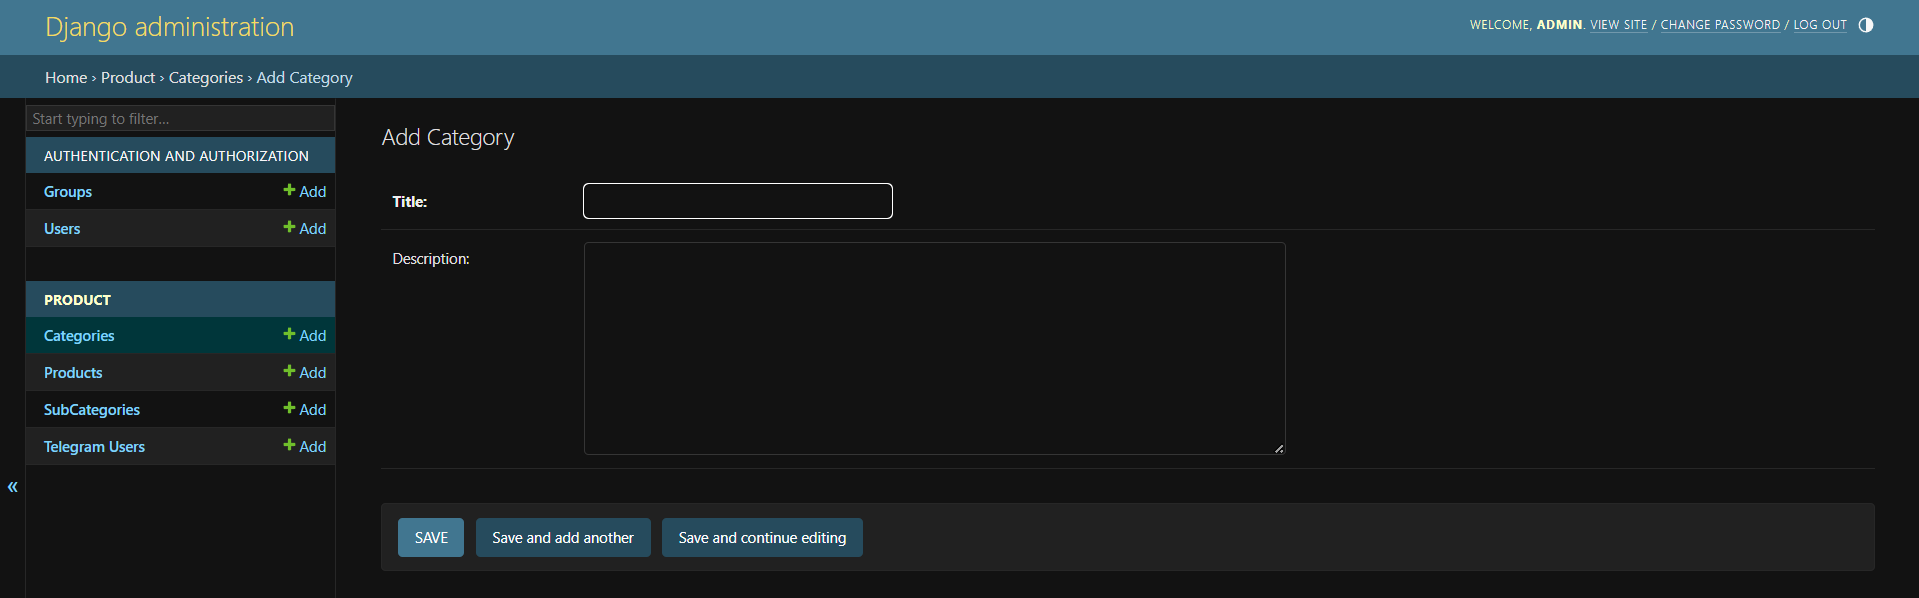Click the Change Password link

[1720, 25]
